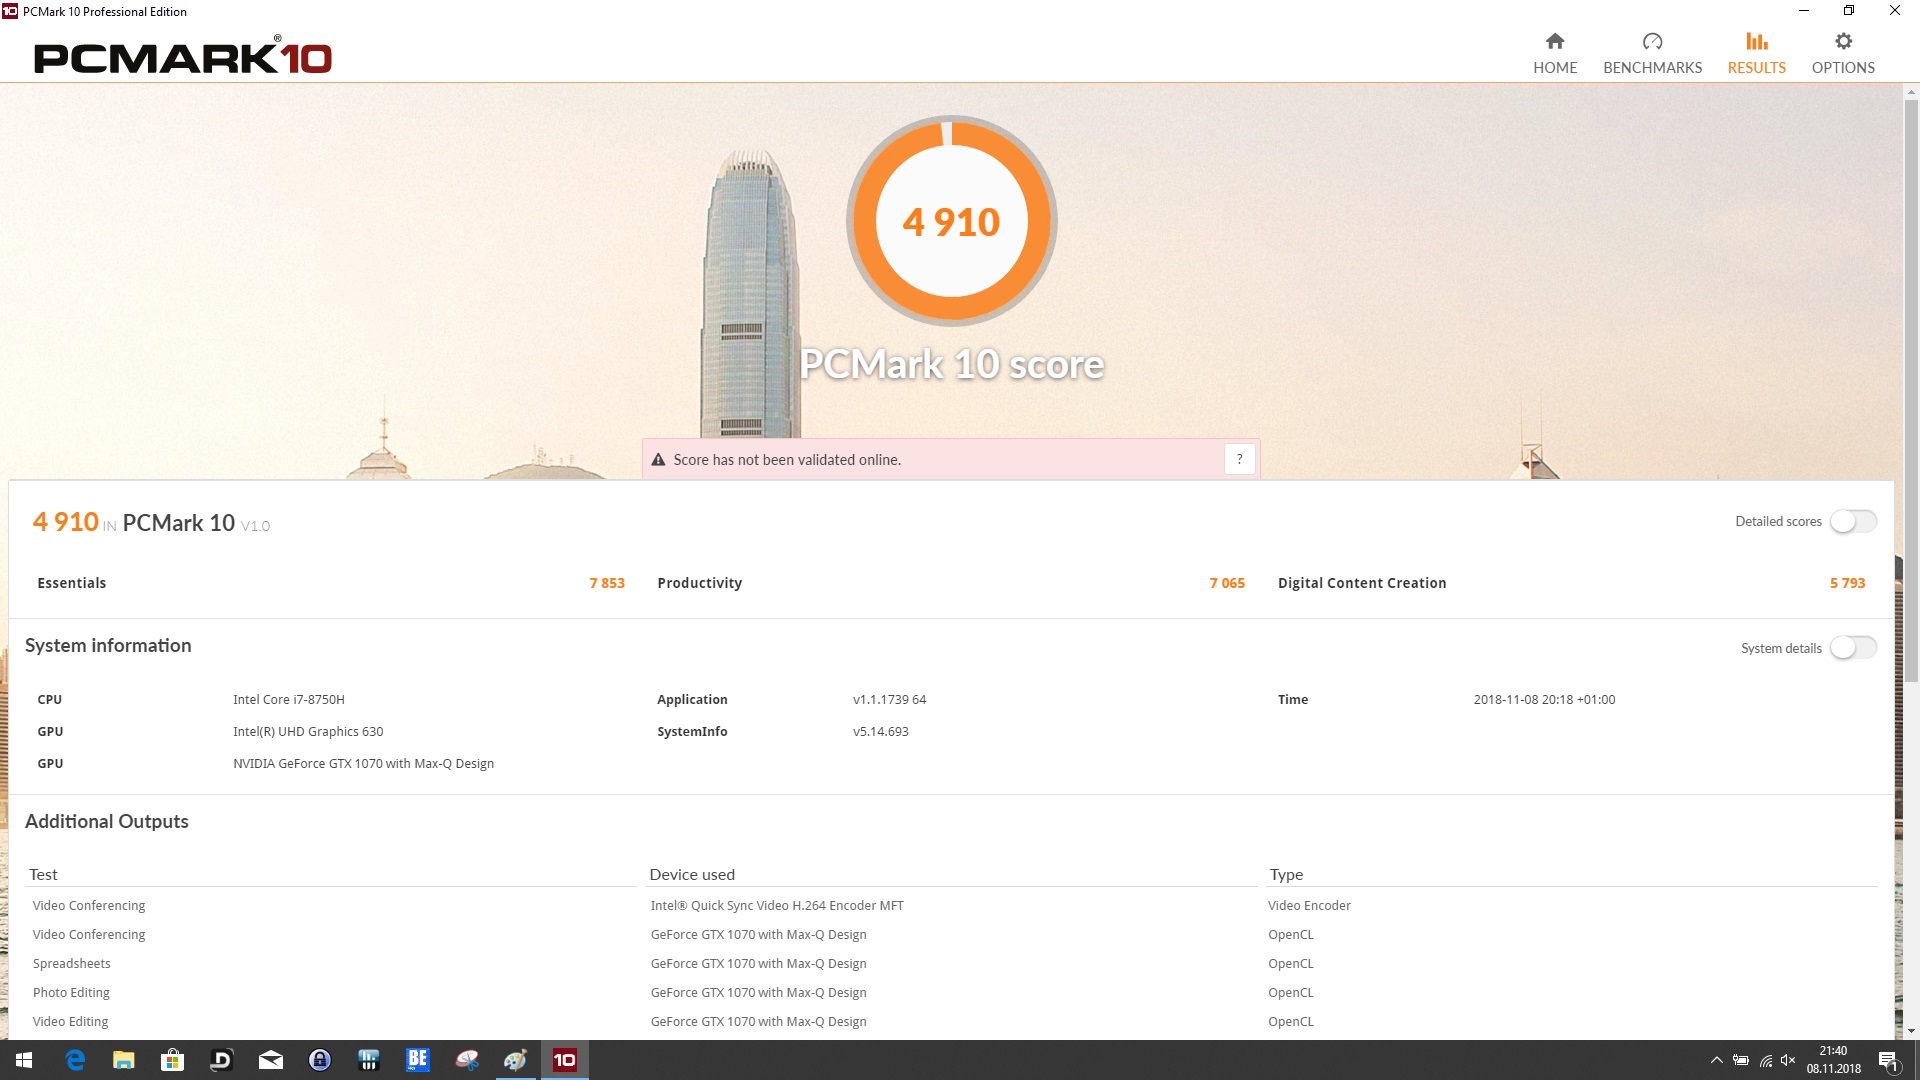Click the battery power tray icon

tap(1741, 1060)
